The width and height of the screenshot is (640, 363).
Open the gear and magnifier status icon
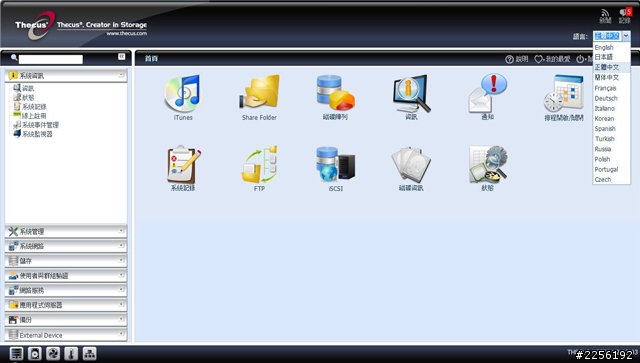488,164
